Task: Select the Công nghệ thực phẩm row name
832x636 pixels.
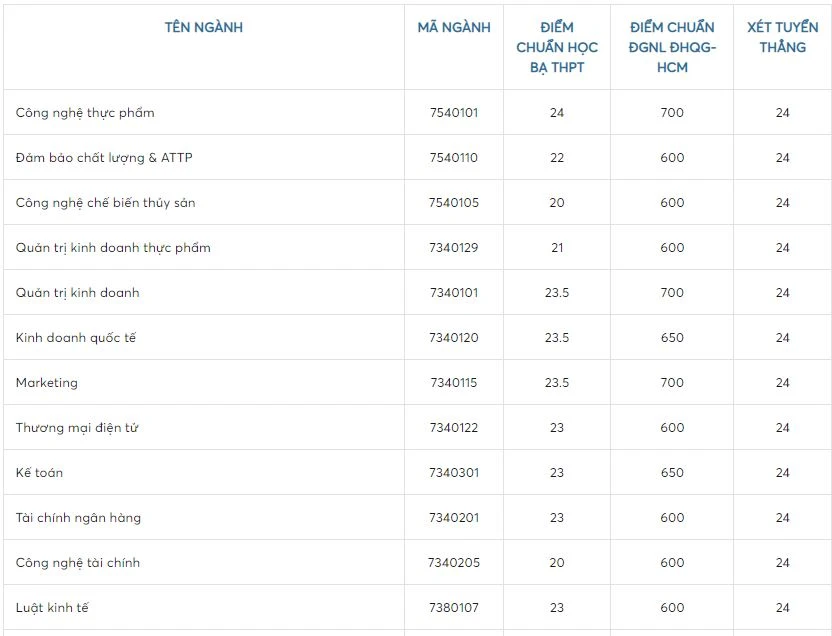Action: (85, 113)
